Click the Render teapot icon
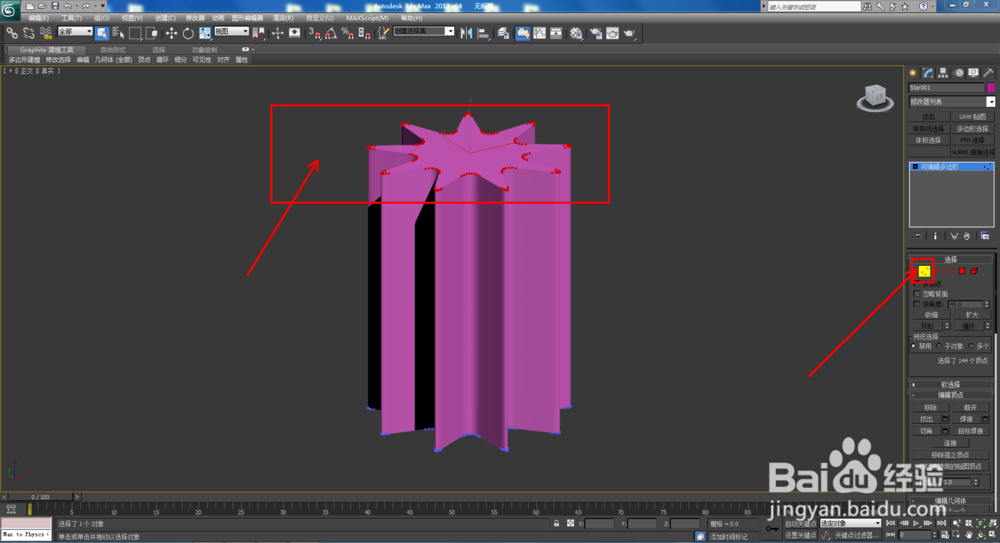Image resolution: width=1000 pixels, height=543 pixels. click(629, 33)
